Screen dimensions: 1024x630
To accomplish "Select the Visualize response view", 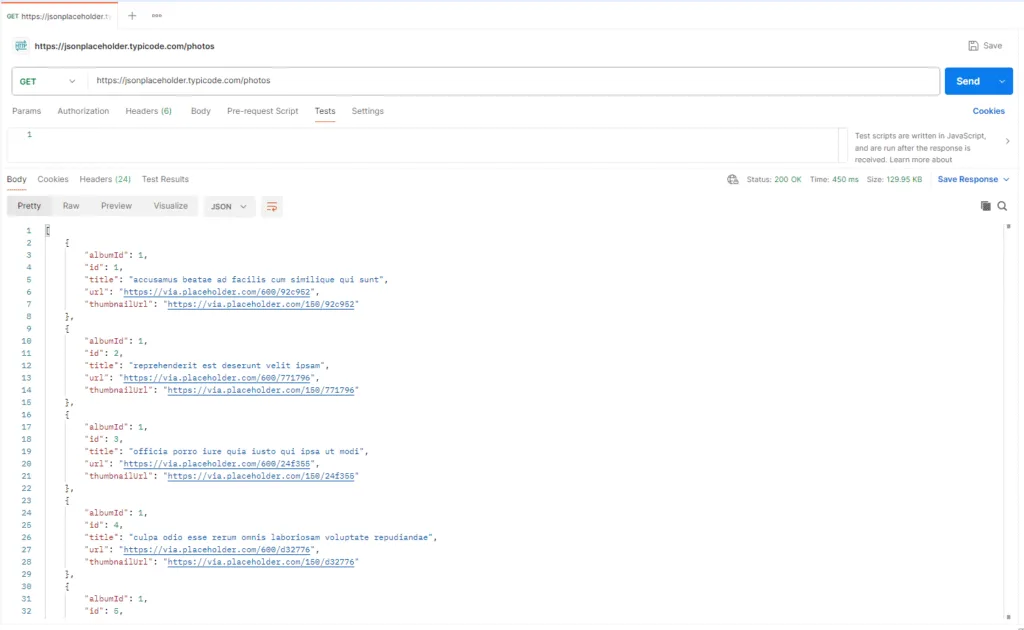I will click(170, 206).
